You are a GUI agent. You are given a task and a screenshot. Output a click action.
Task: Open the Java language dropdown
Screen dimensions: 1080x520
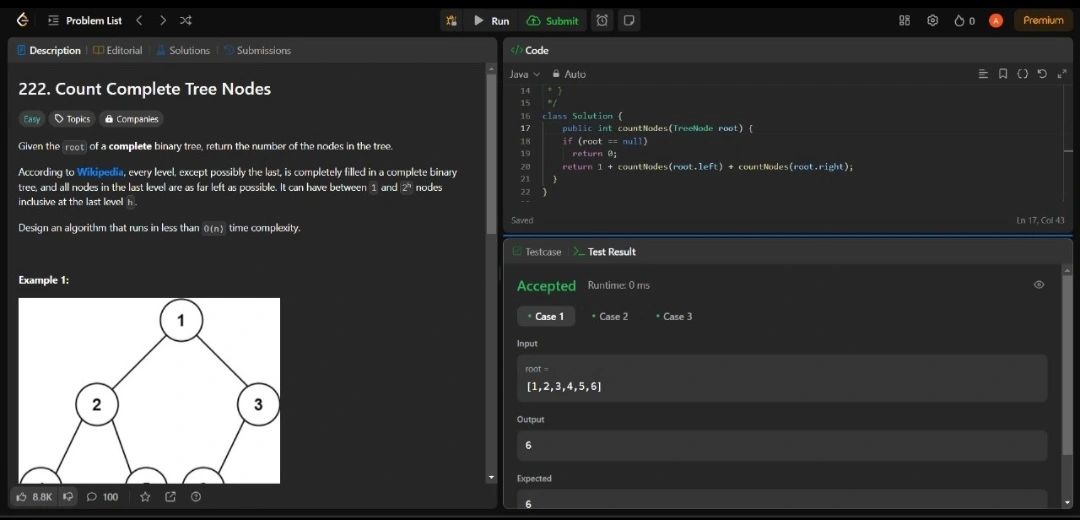pos(525,74)
